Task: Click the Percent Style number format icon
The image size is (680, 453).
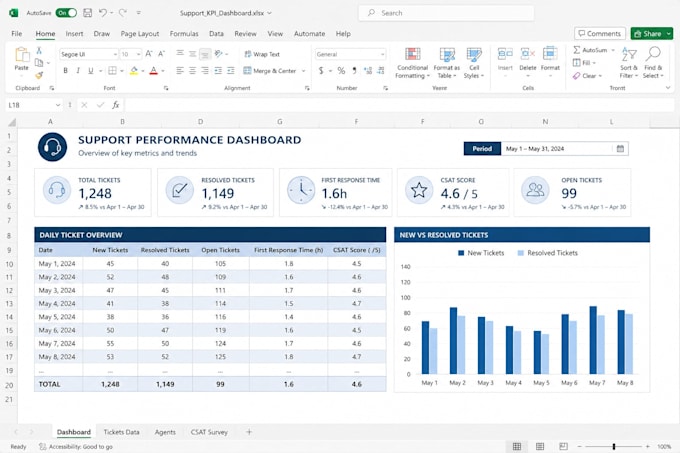Action: (x=341, y=71)
